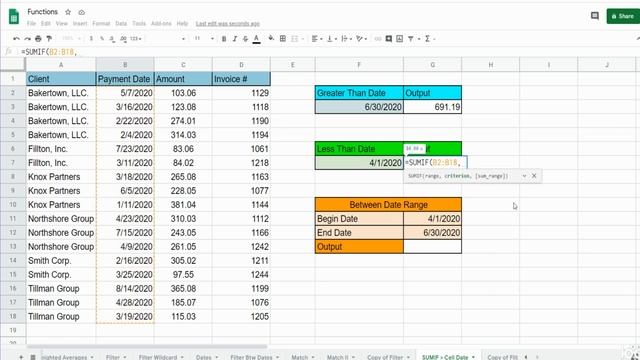Toggle italic formatting
The width and height of the screenshot is (640, 360).
tap(234, 39)
